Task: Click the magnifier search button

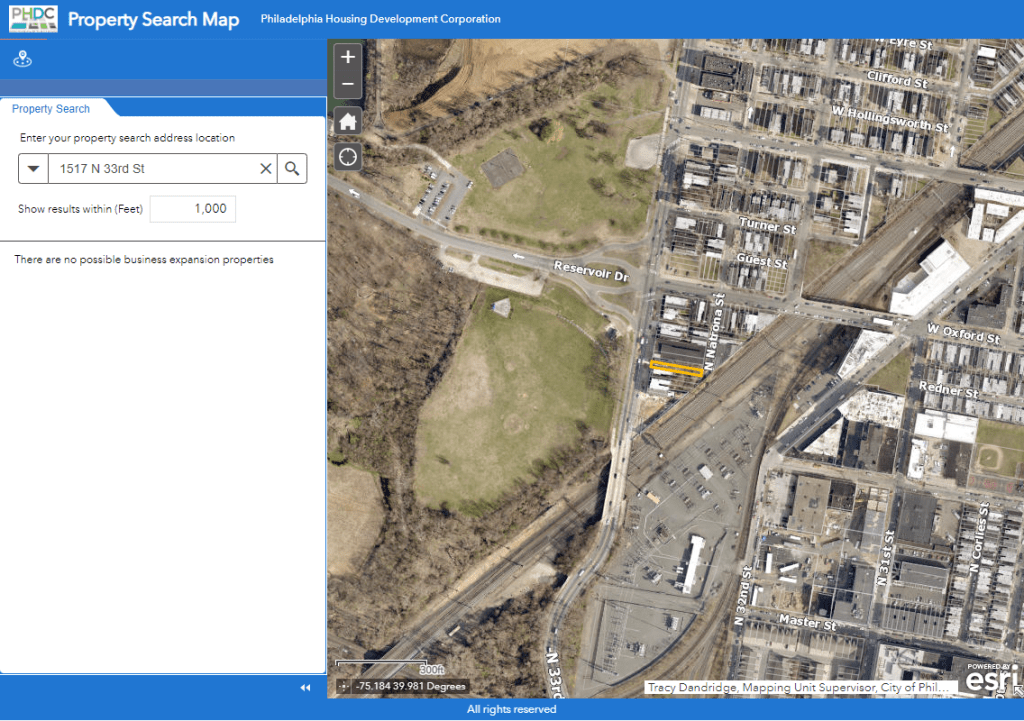Action: pos(292,169)
